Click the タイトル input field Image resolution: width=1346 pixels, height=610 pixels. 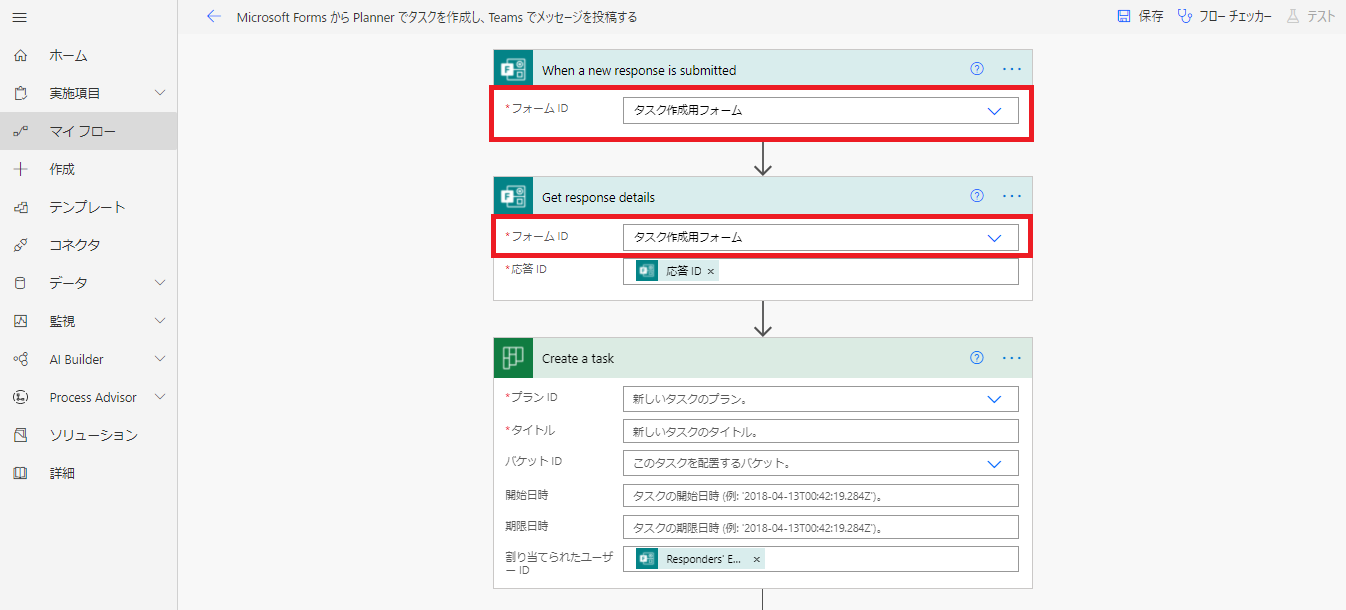(x=820, y=431)
